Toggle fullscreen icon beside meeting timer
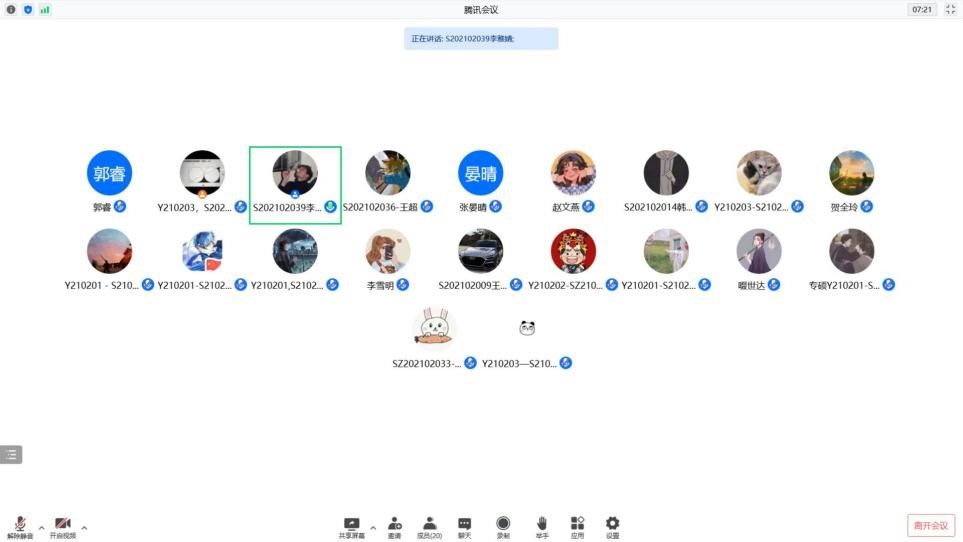The width and height of the screenshot is (963, 542). click(x=949, y=9)
